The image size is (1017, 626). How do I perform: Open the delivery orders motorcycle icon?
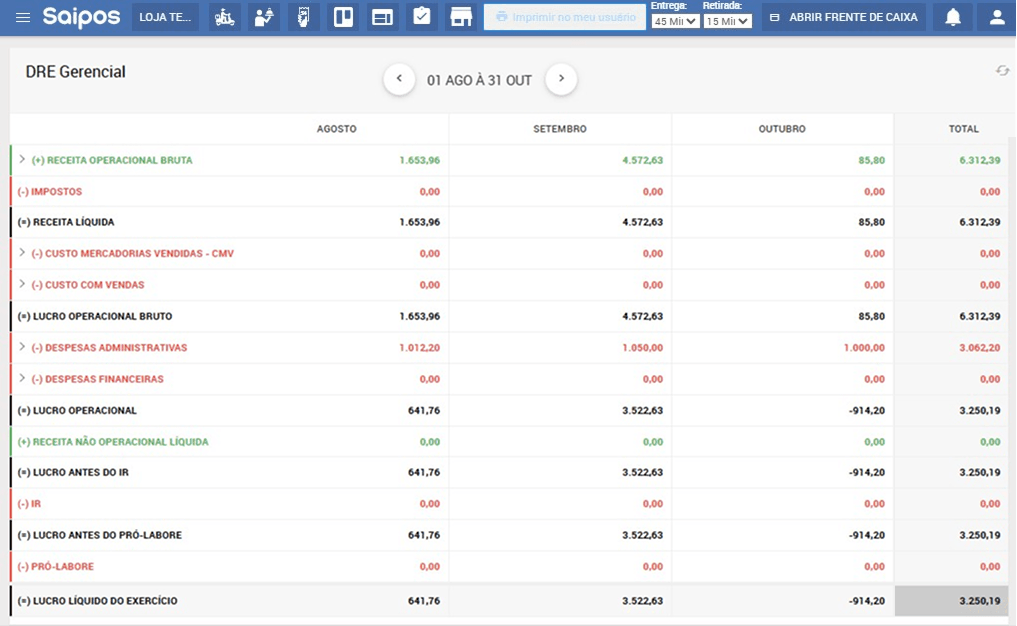point(223,16)
